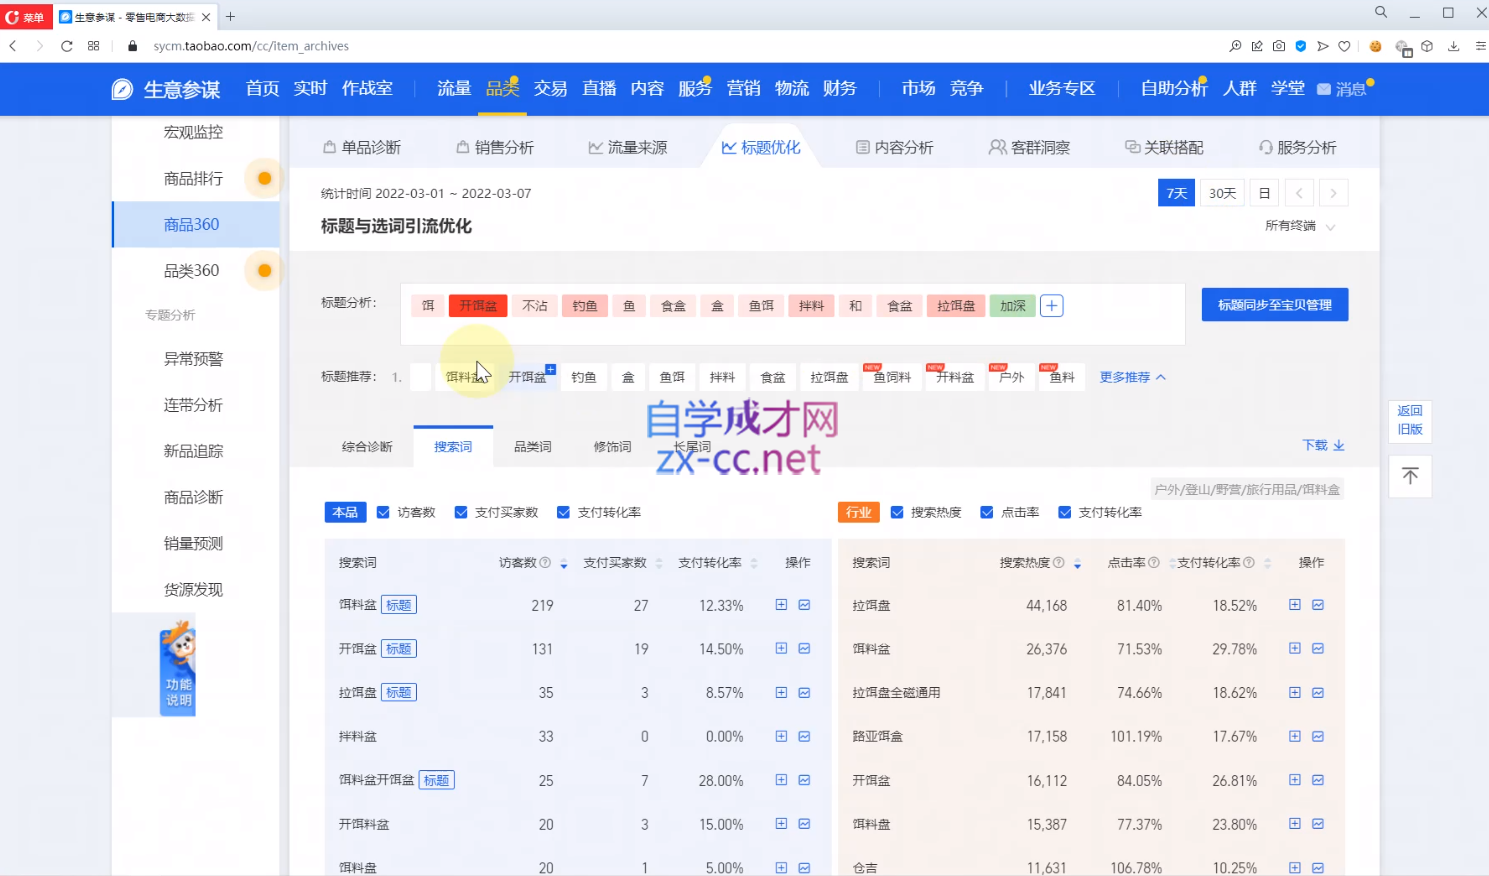Click the browser back arrow
1489x876 pixels.
(13, 46)
